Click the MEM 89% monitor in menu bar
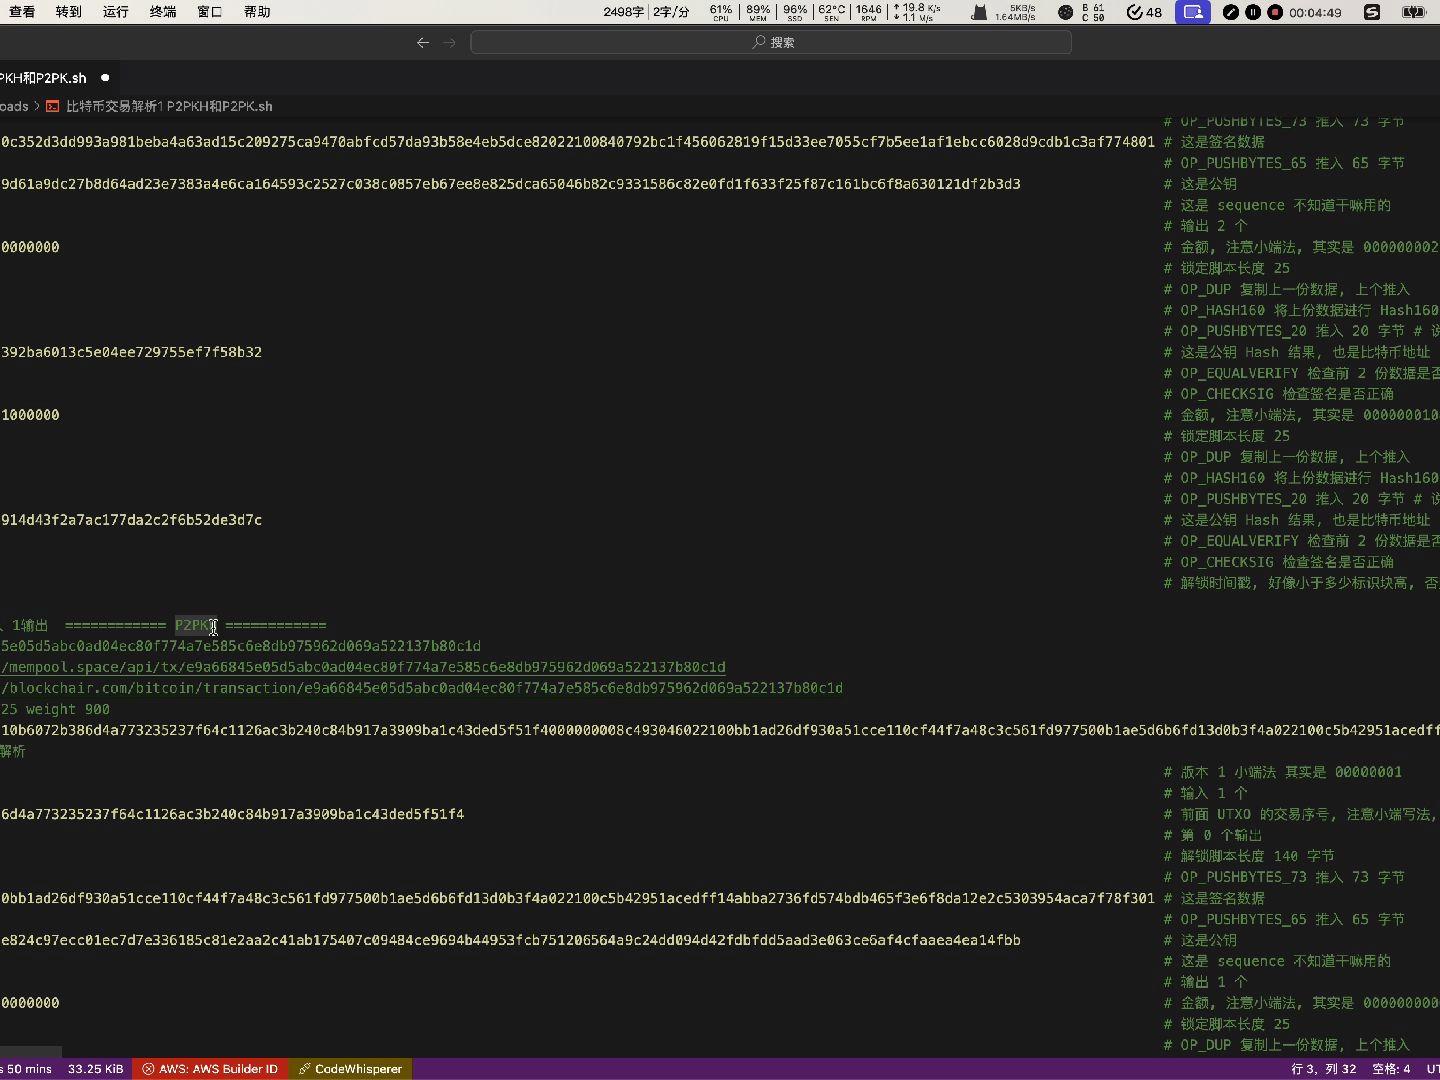The image size is (1440, 1080). click(x=758, y=12)
